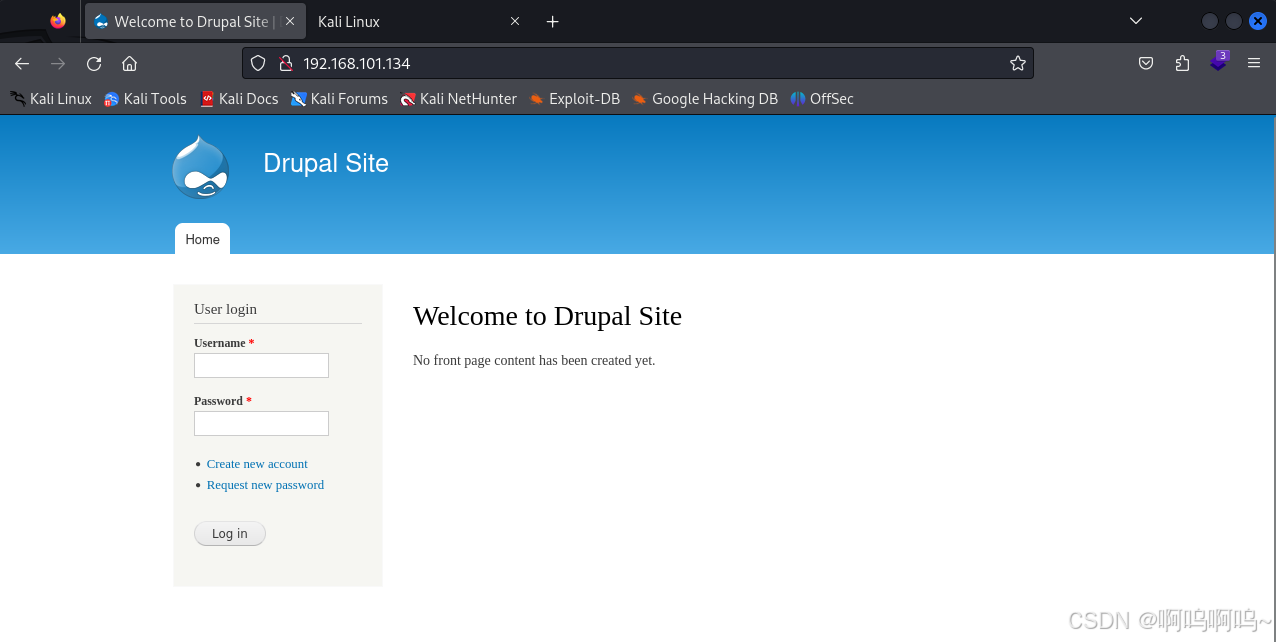The width and height of the screenshot is (1276, 642).
Task: Open the extensions puzzle-piece icon
Action: click(x=1182, y=63)
